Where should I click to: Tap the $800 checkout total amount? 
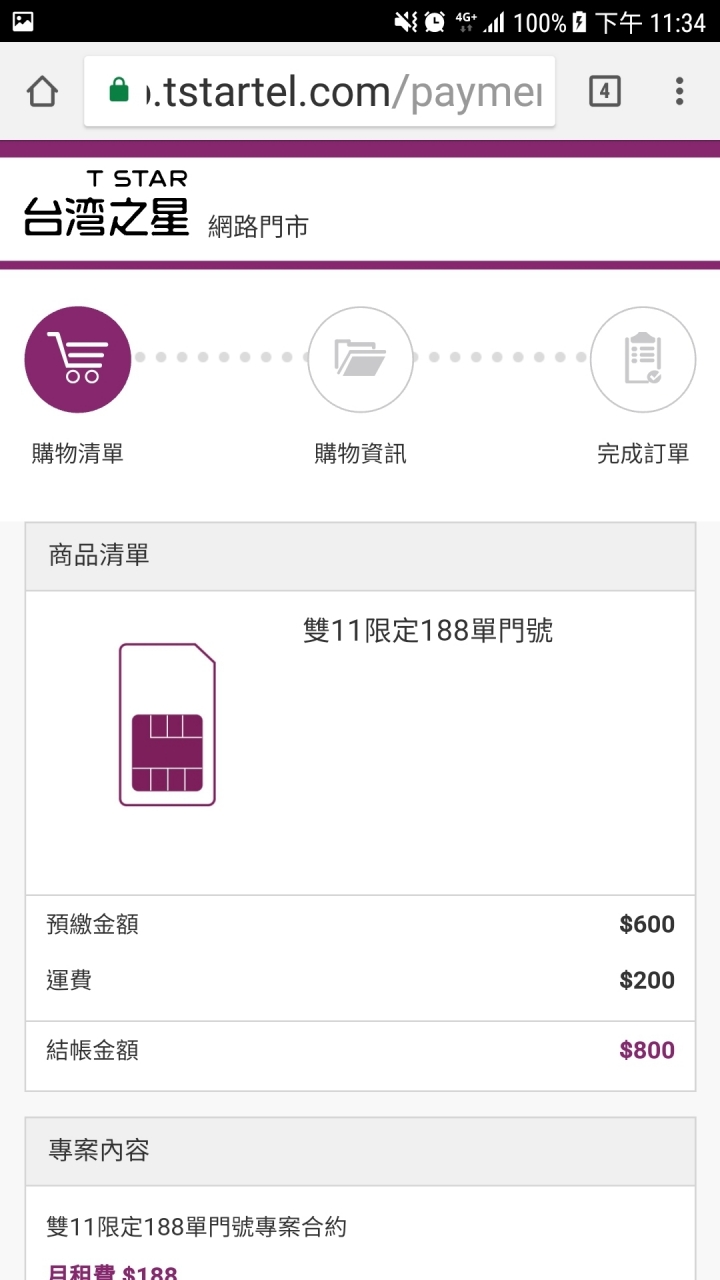click(x=647, y=1050)
